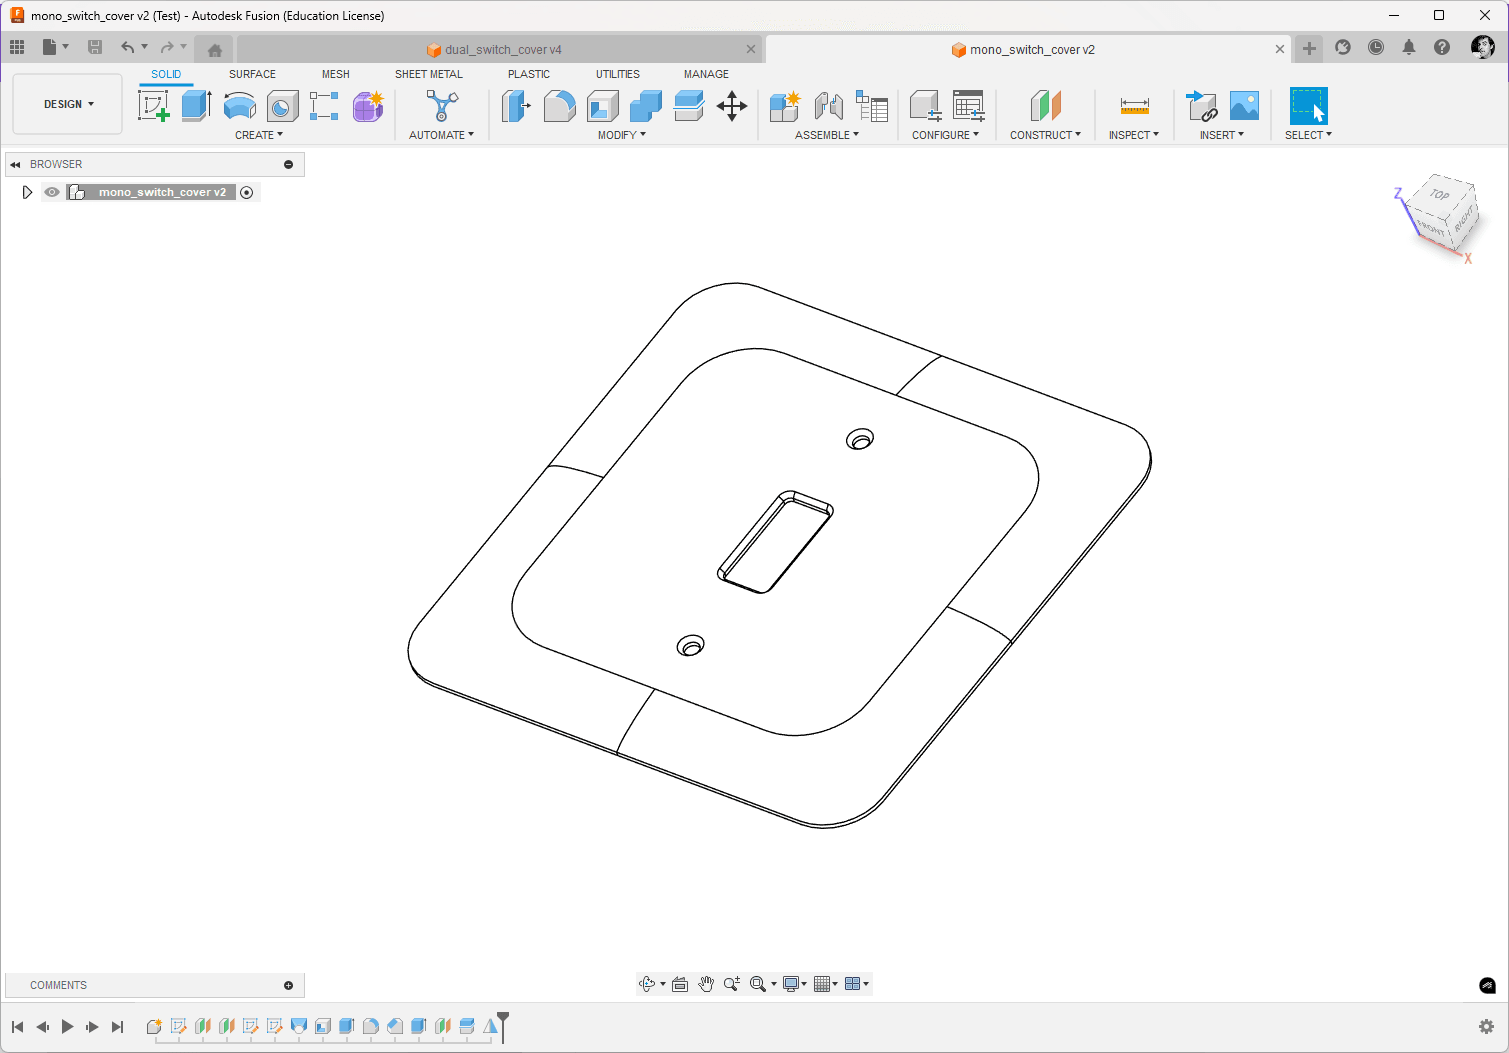
Task: Switch to the MESH tab
Action: 336,74
